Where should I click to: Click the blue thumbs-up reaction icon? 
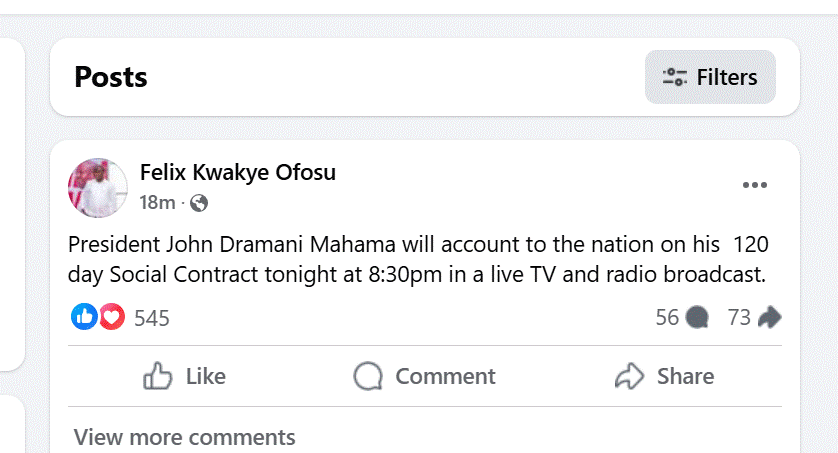pos(85,318)
